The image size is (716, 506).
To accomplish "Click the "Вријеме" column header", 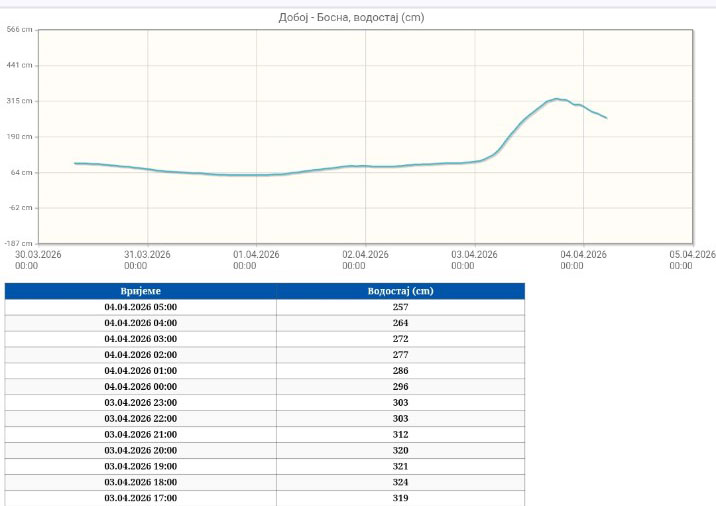I will tap(140, 291).
